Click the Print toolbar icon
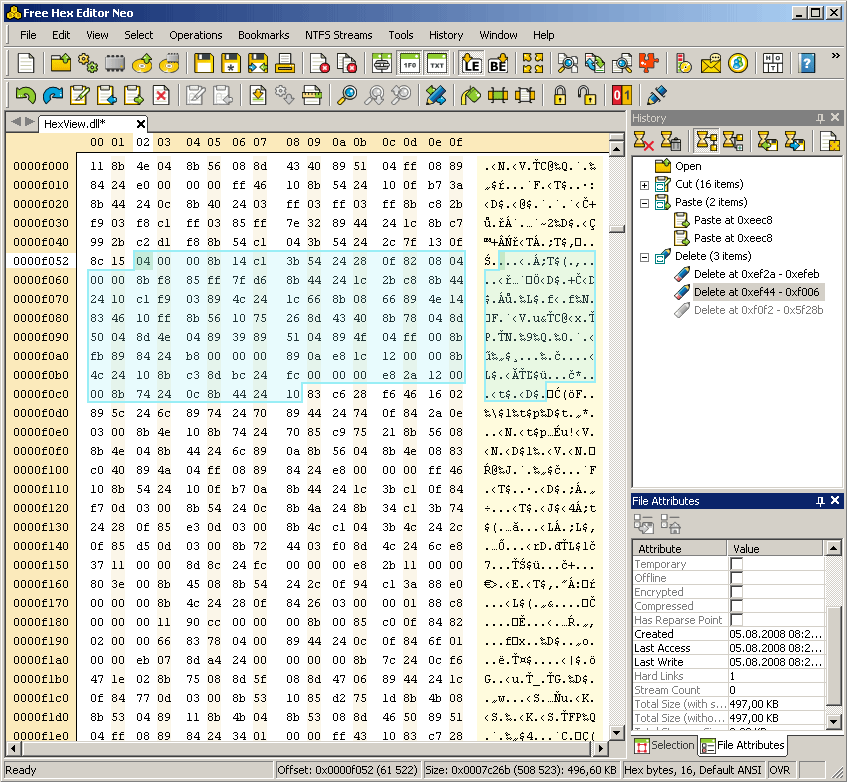 click(x=285, y=64)
